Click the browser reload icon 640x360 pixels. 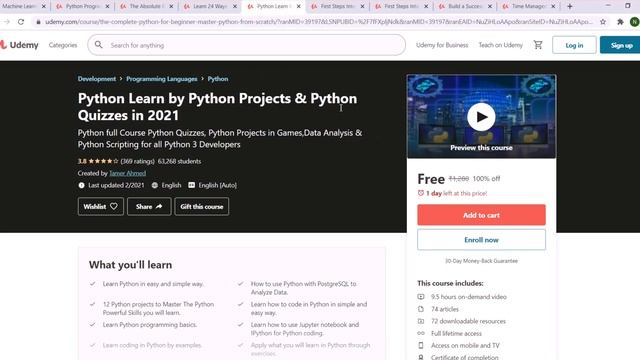[21, 22]
